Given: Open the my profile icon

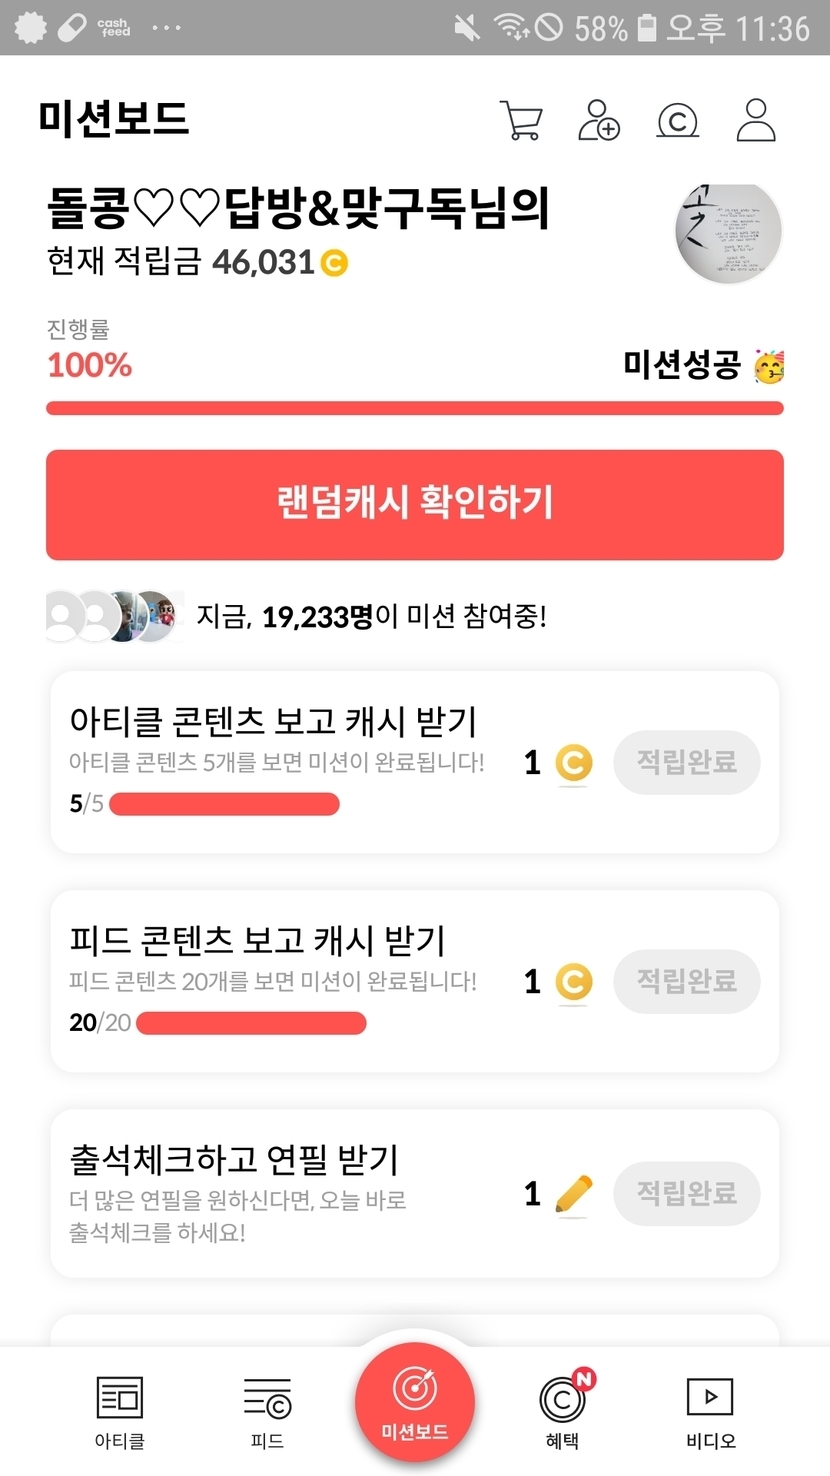Looking at the screenshot, I should pyautogui.click(x=756, y=120).
